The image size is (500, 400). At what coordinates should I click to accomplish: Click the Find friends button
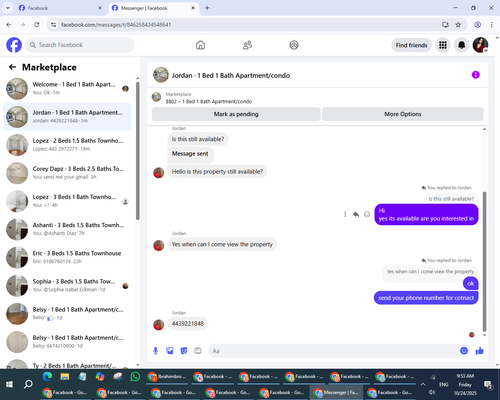pyautogui.click(x=411, y=45)
